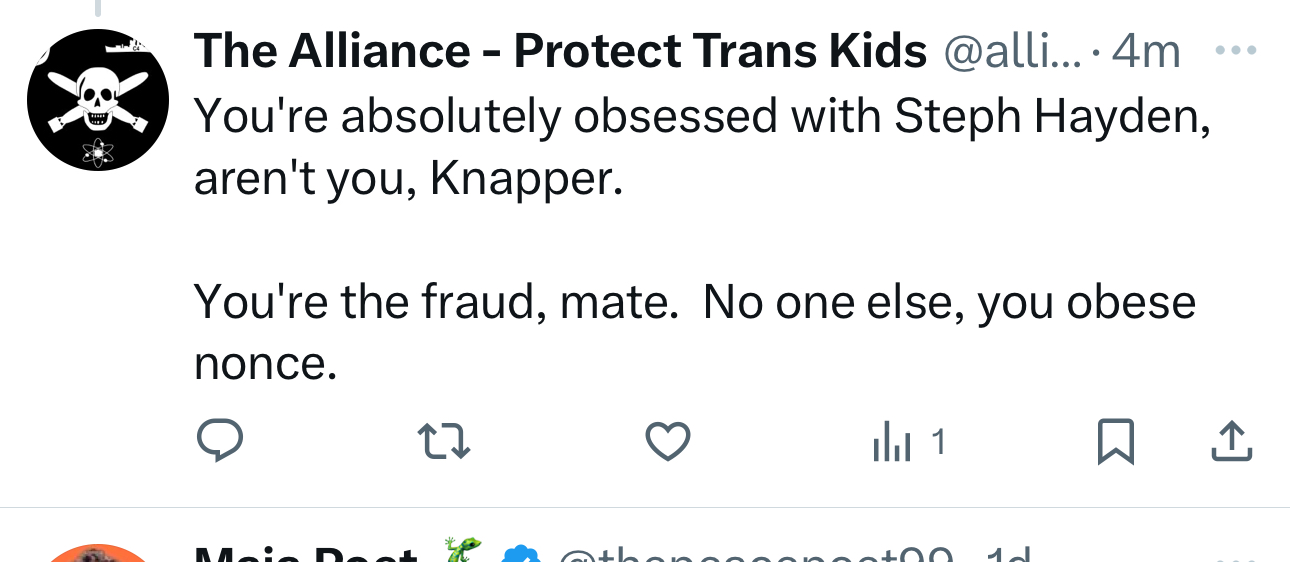Screen dimensions: 1290x562
Task: Open the skull and crossbones profile avatar
Action: pyautogui.click(x=98, y=100)
